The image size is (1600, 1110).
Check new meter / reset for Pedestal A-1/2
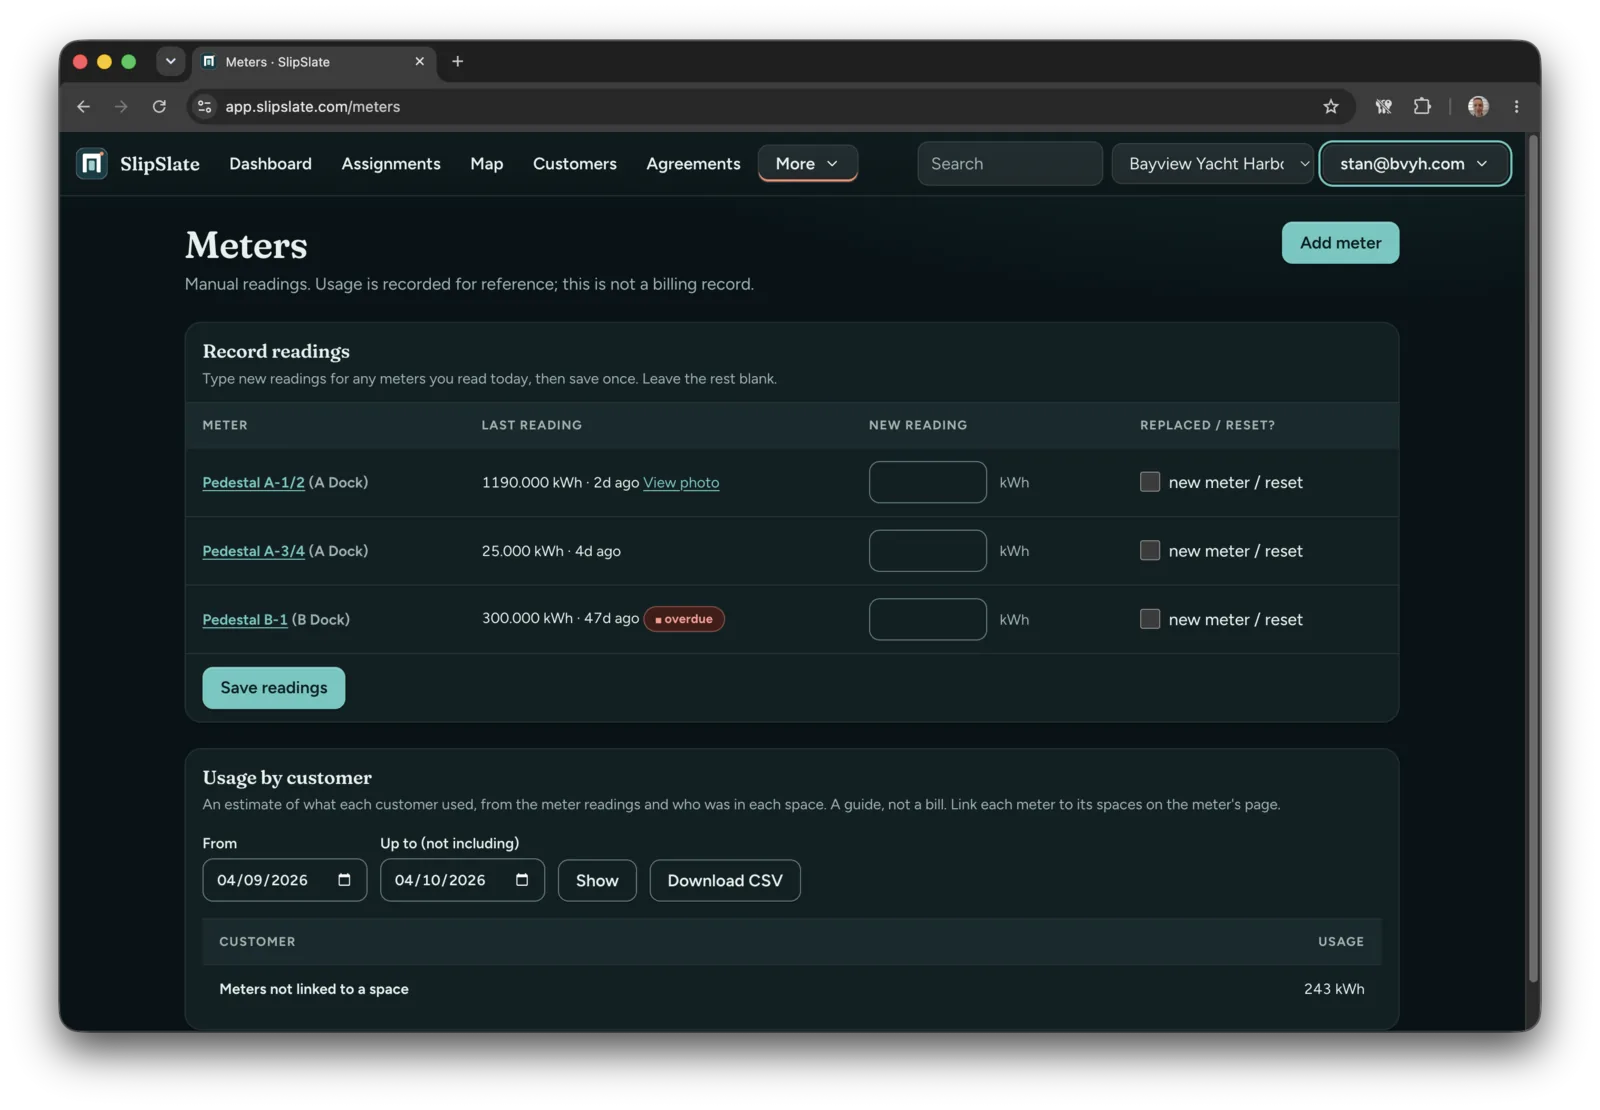pos(1150,482)
